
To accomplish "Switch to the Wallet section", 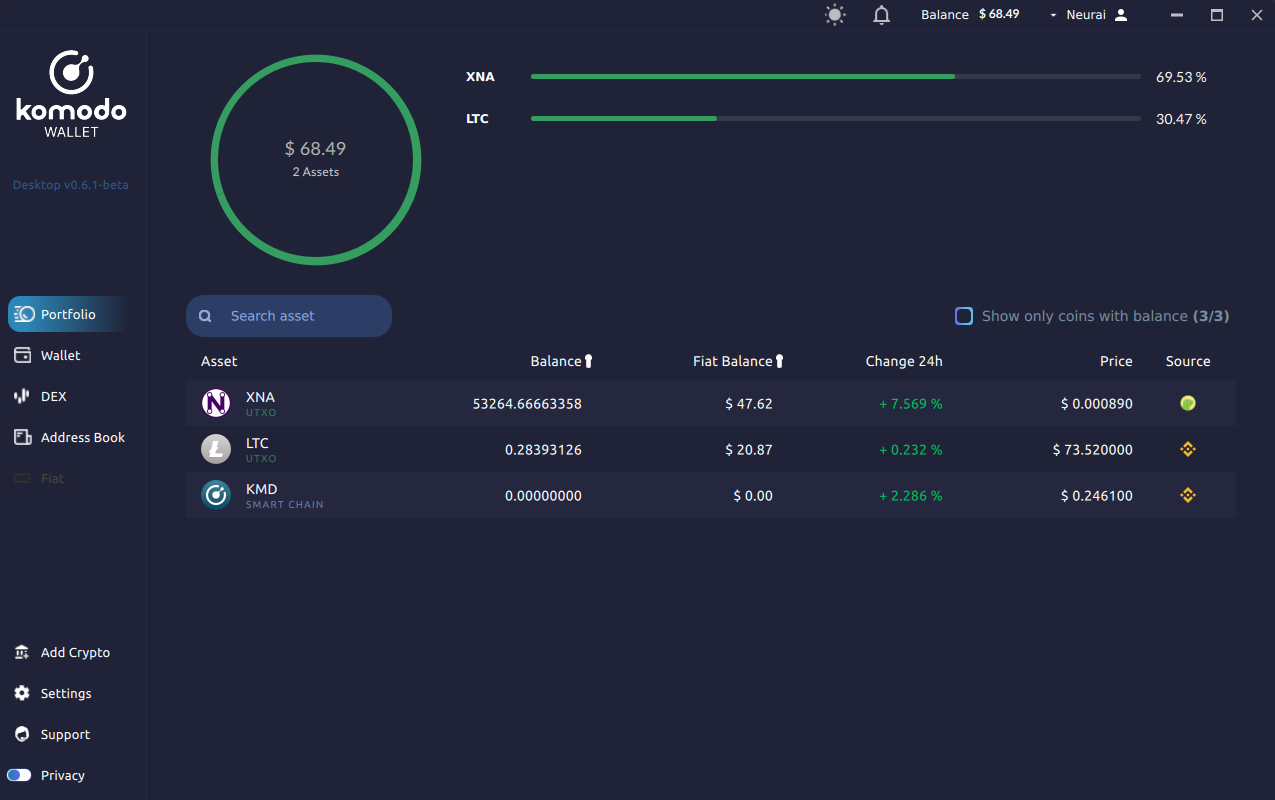I will click(x=60, y=355).
